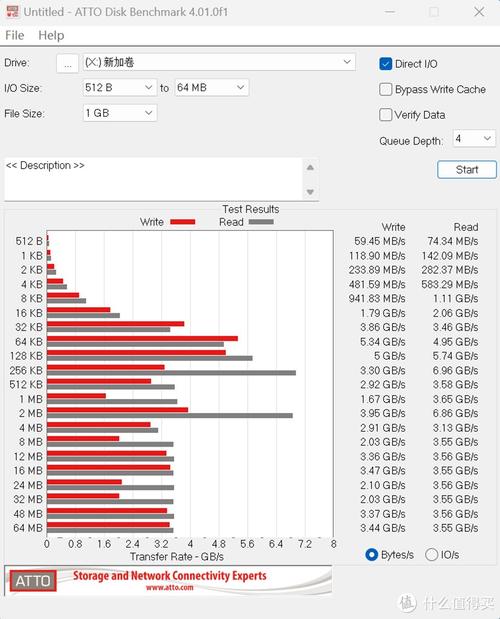Enable the Verify Data checkbox
Viewport: 500px width, 619px height.
[386, 115]
